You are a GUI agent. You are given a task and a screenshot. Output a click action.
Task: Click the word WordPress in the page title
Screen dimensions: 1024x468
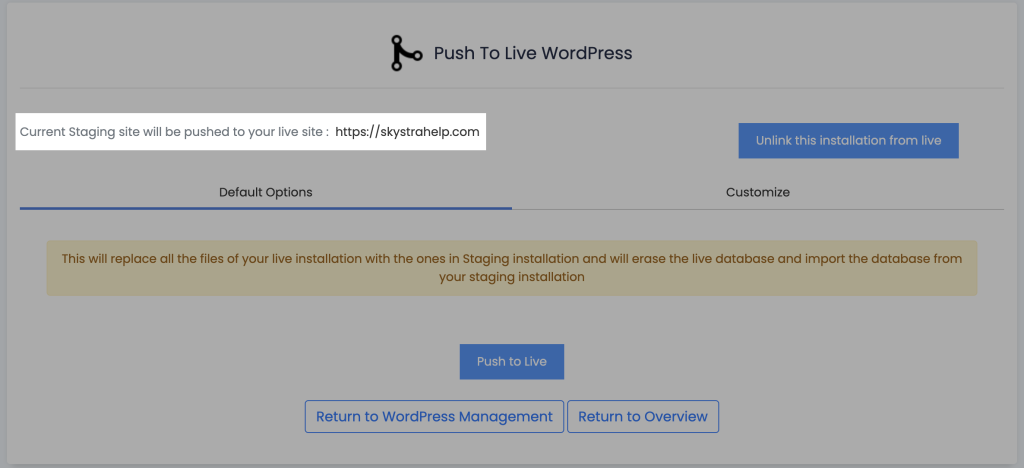(589, 53)
